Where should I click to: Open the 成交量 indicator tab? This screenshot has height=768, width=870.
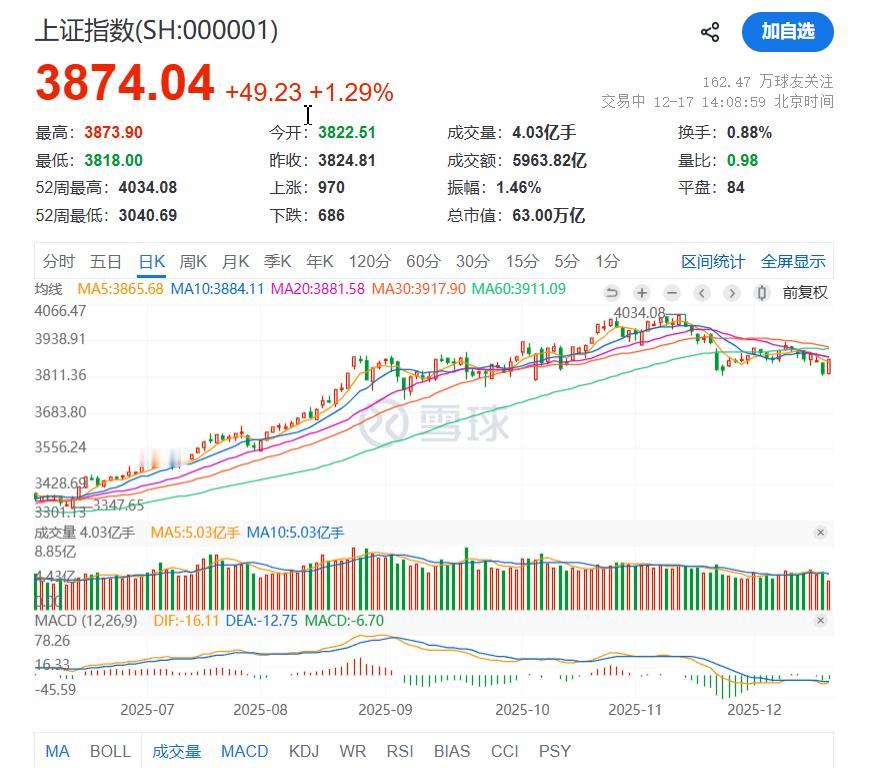[x=176, y=751]
